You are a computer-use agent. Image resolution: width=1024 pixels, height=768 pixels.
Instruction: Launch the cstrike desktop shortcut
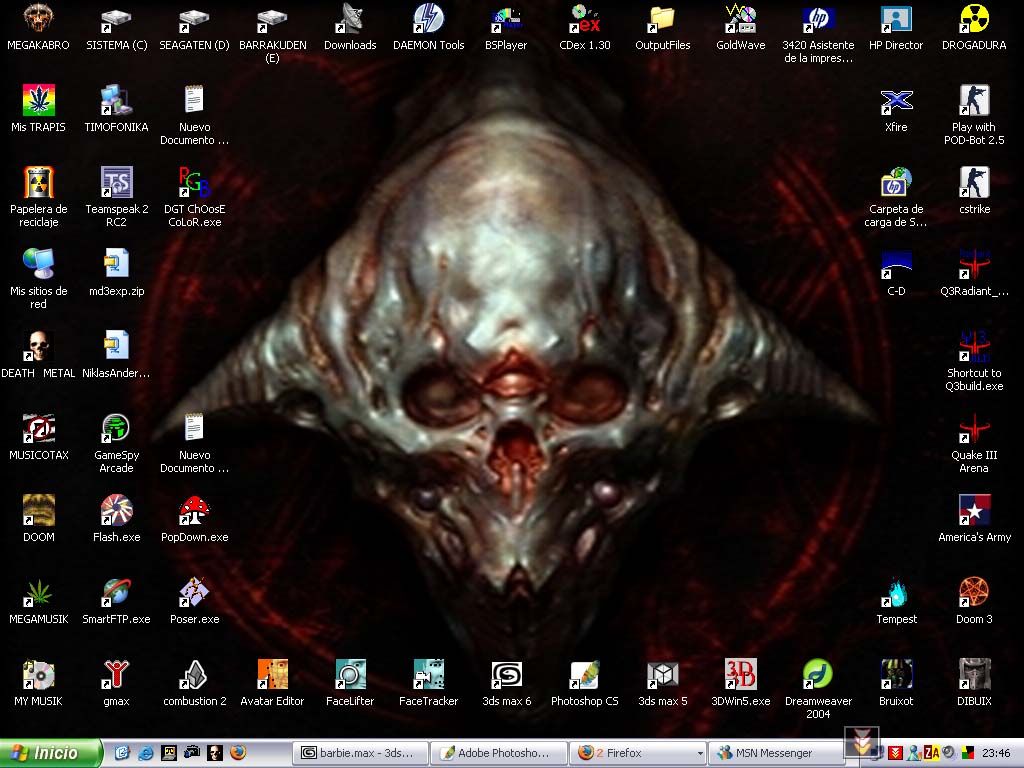[x=974, y=182]
